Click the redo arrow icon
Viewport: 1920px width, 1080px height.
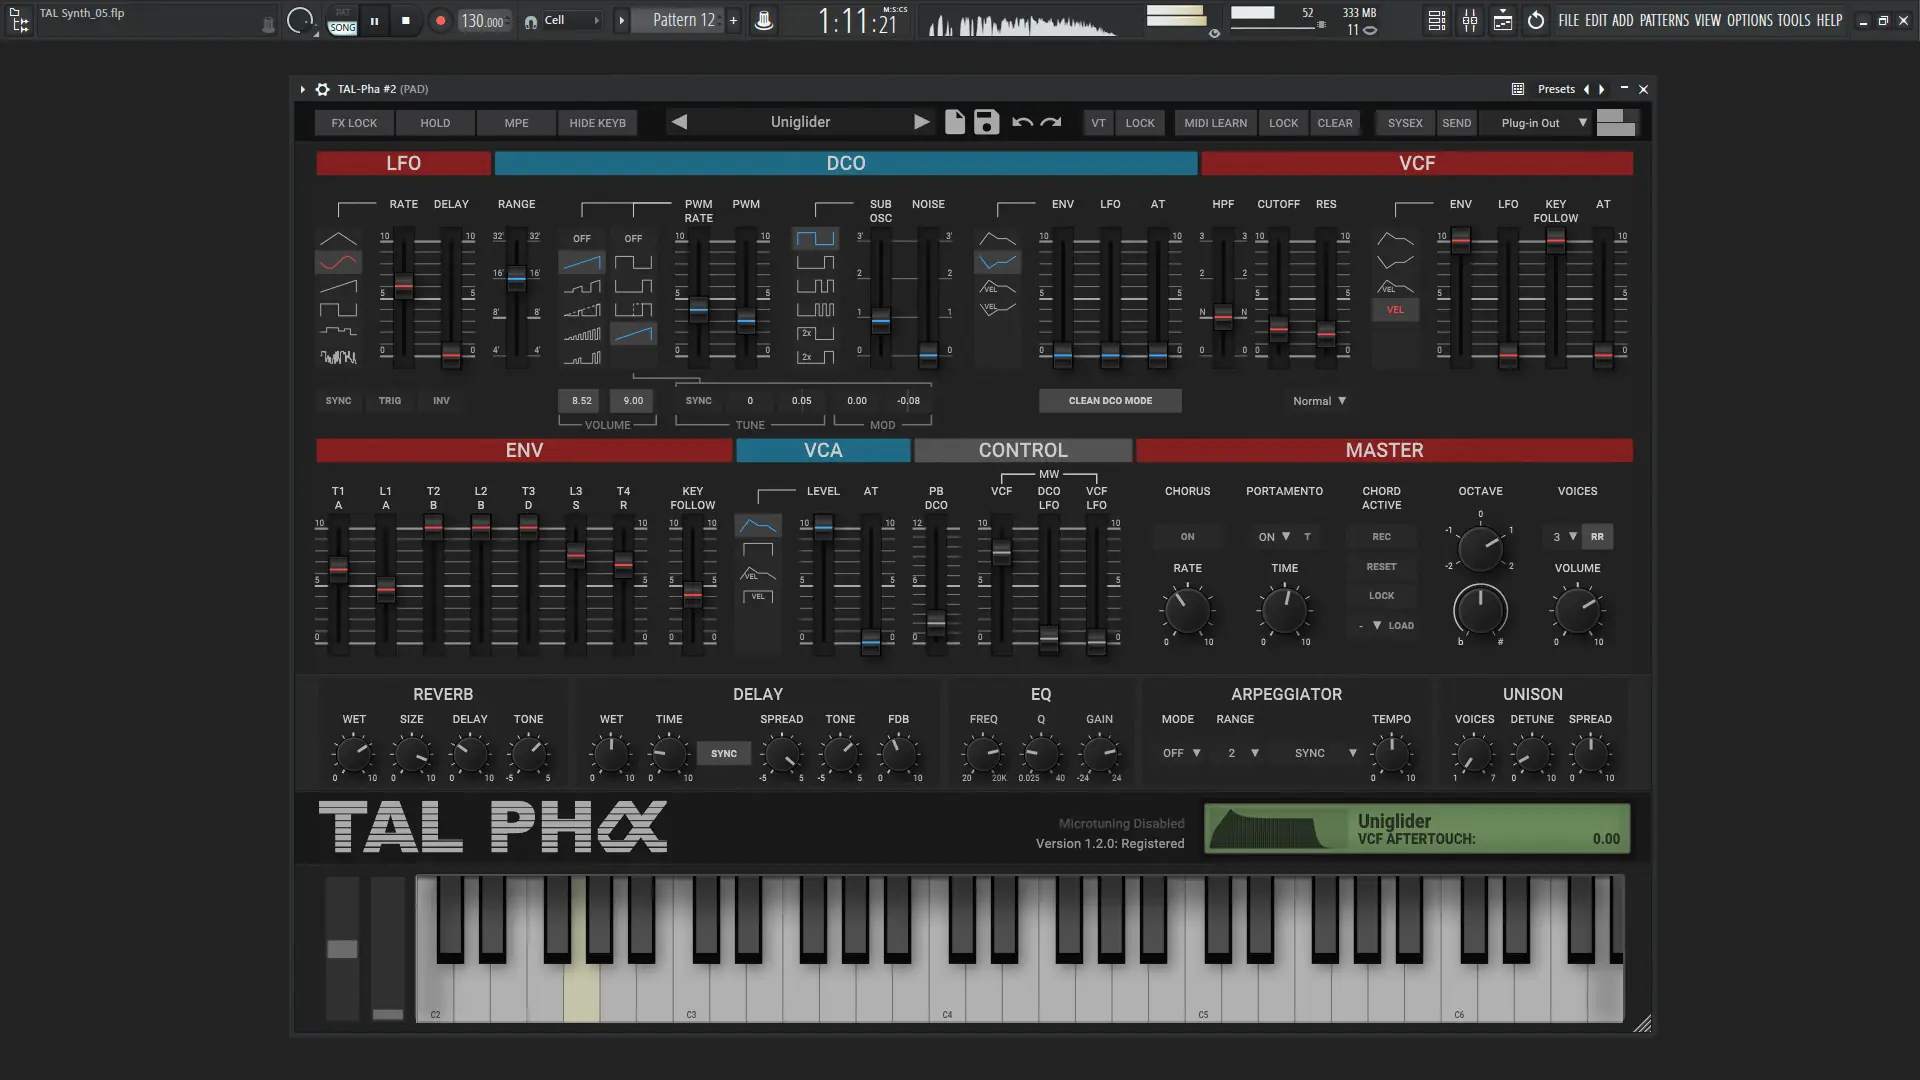click(1051, 122)
